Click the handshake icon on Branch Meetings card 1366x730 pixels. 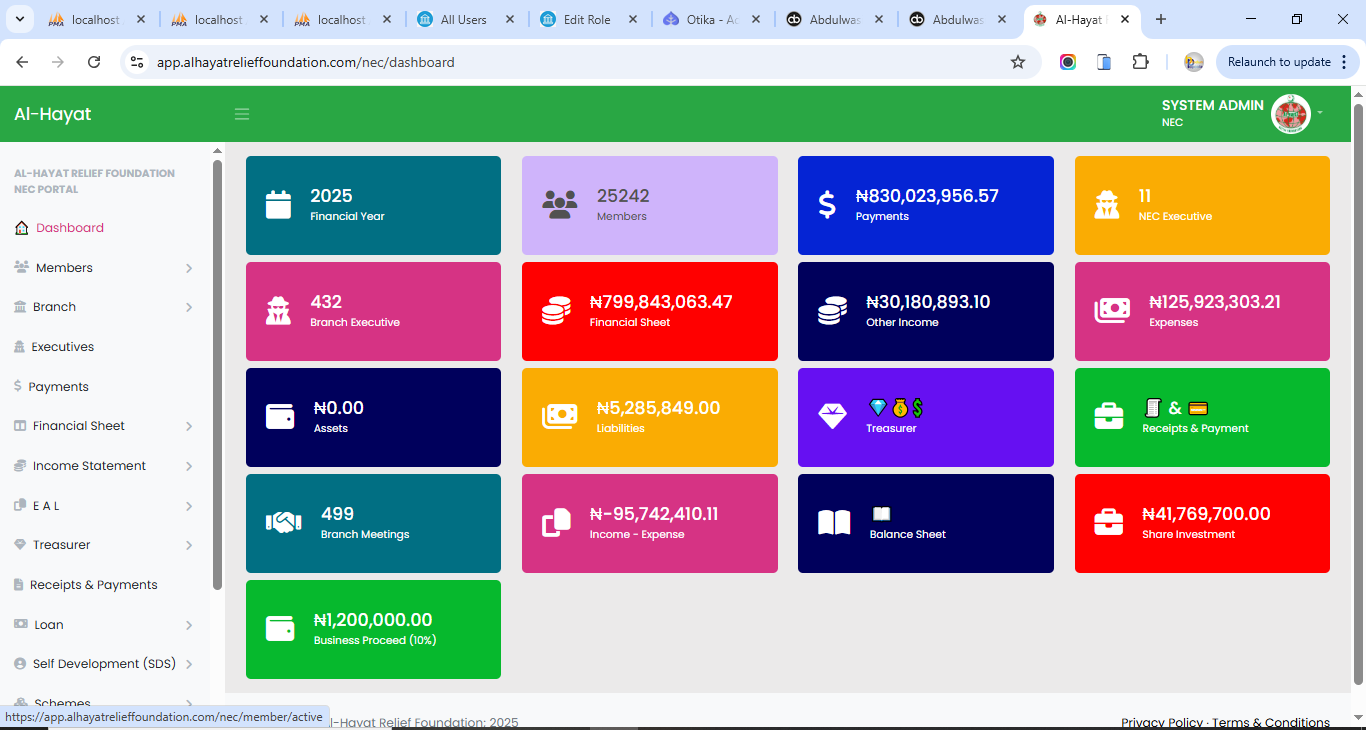coord(284,523)
